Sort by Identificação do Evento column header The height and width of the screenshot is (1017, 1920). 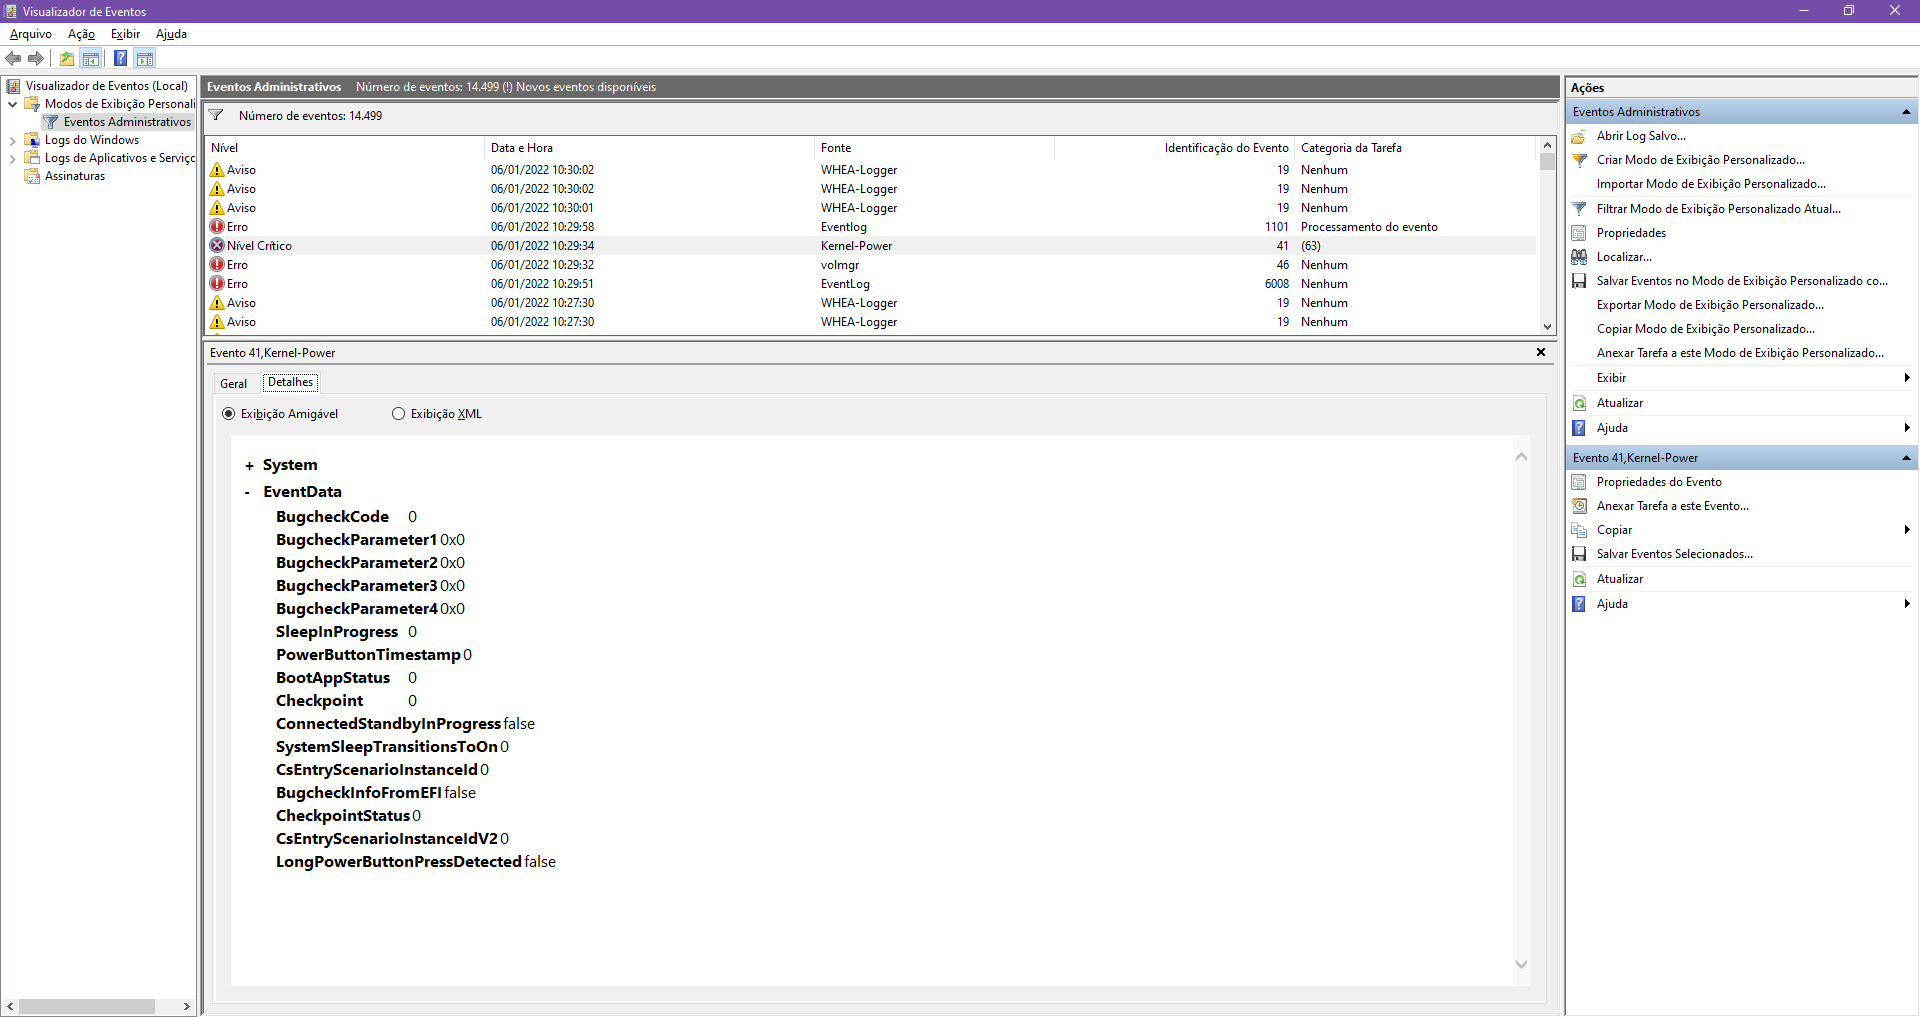(1175, 148)
